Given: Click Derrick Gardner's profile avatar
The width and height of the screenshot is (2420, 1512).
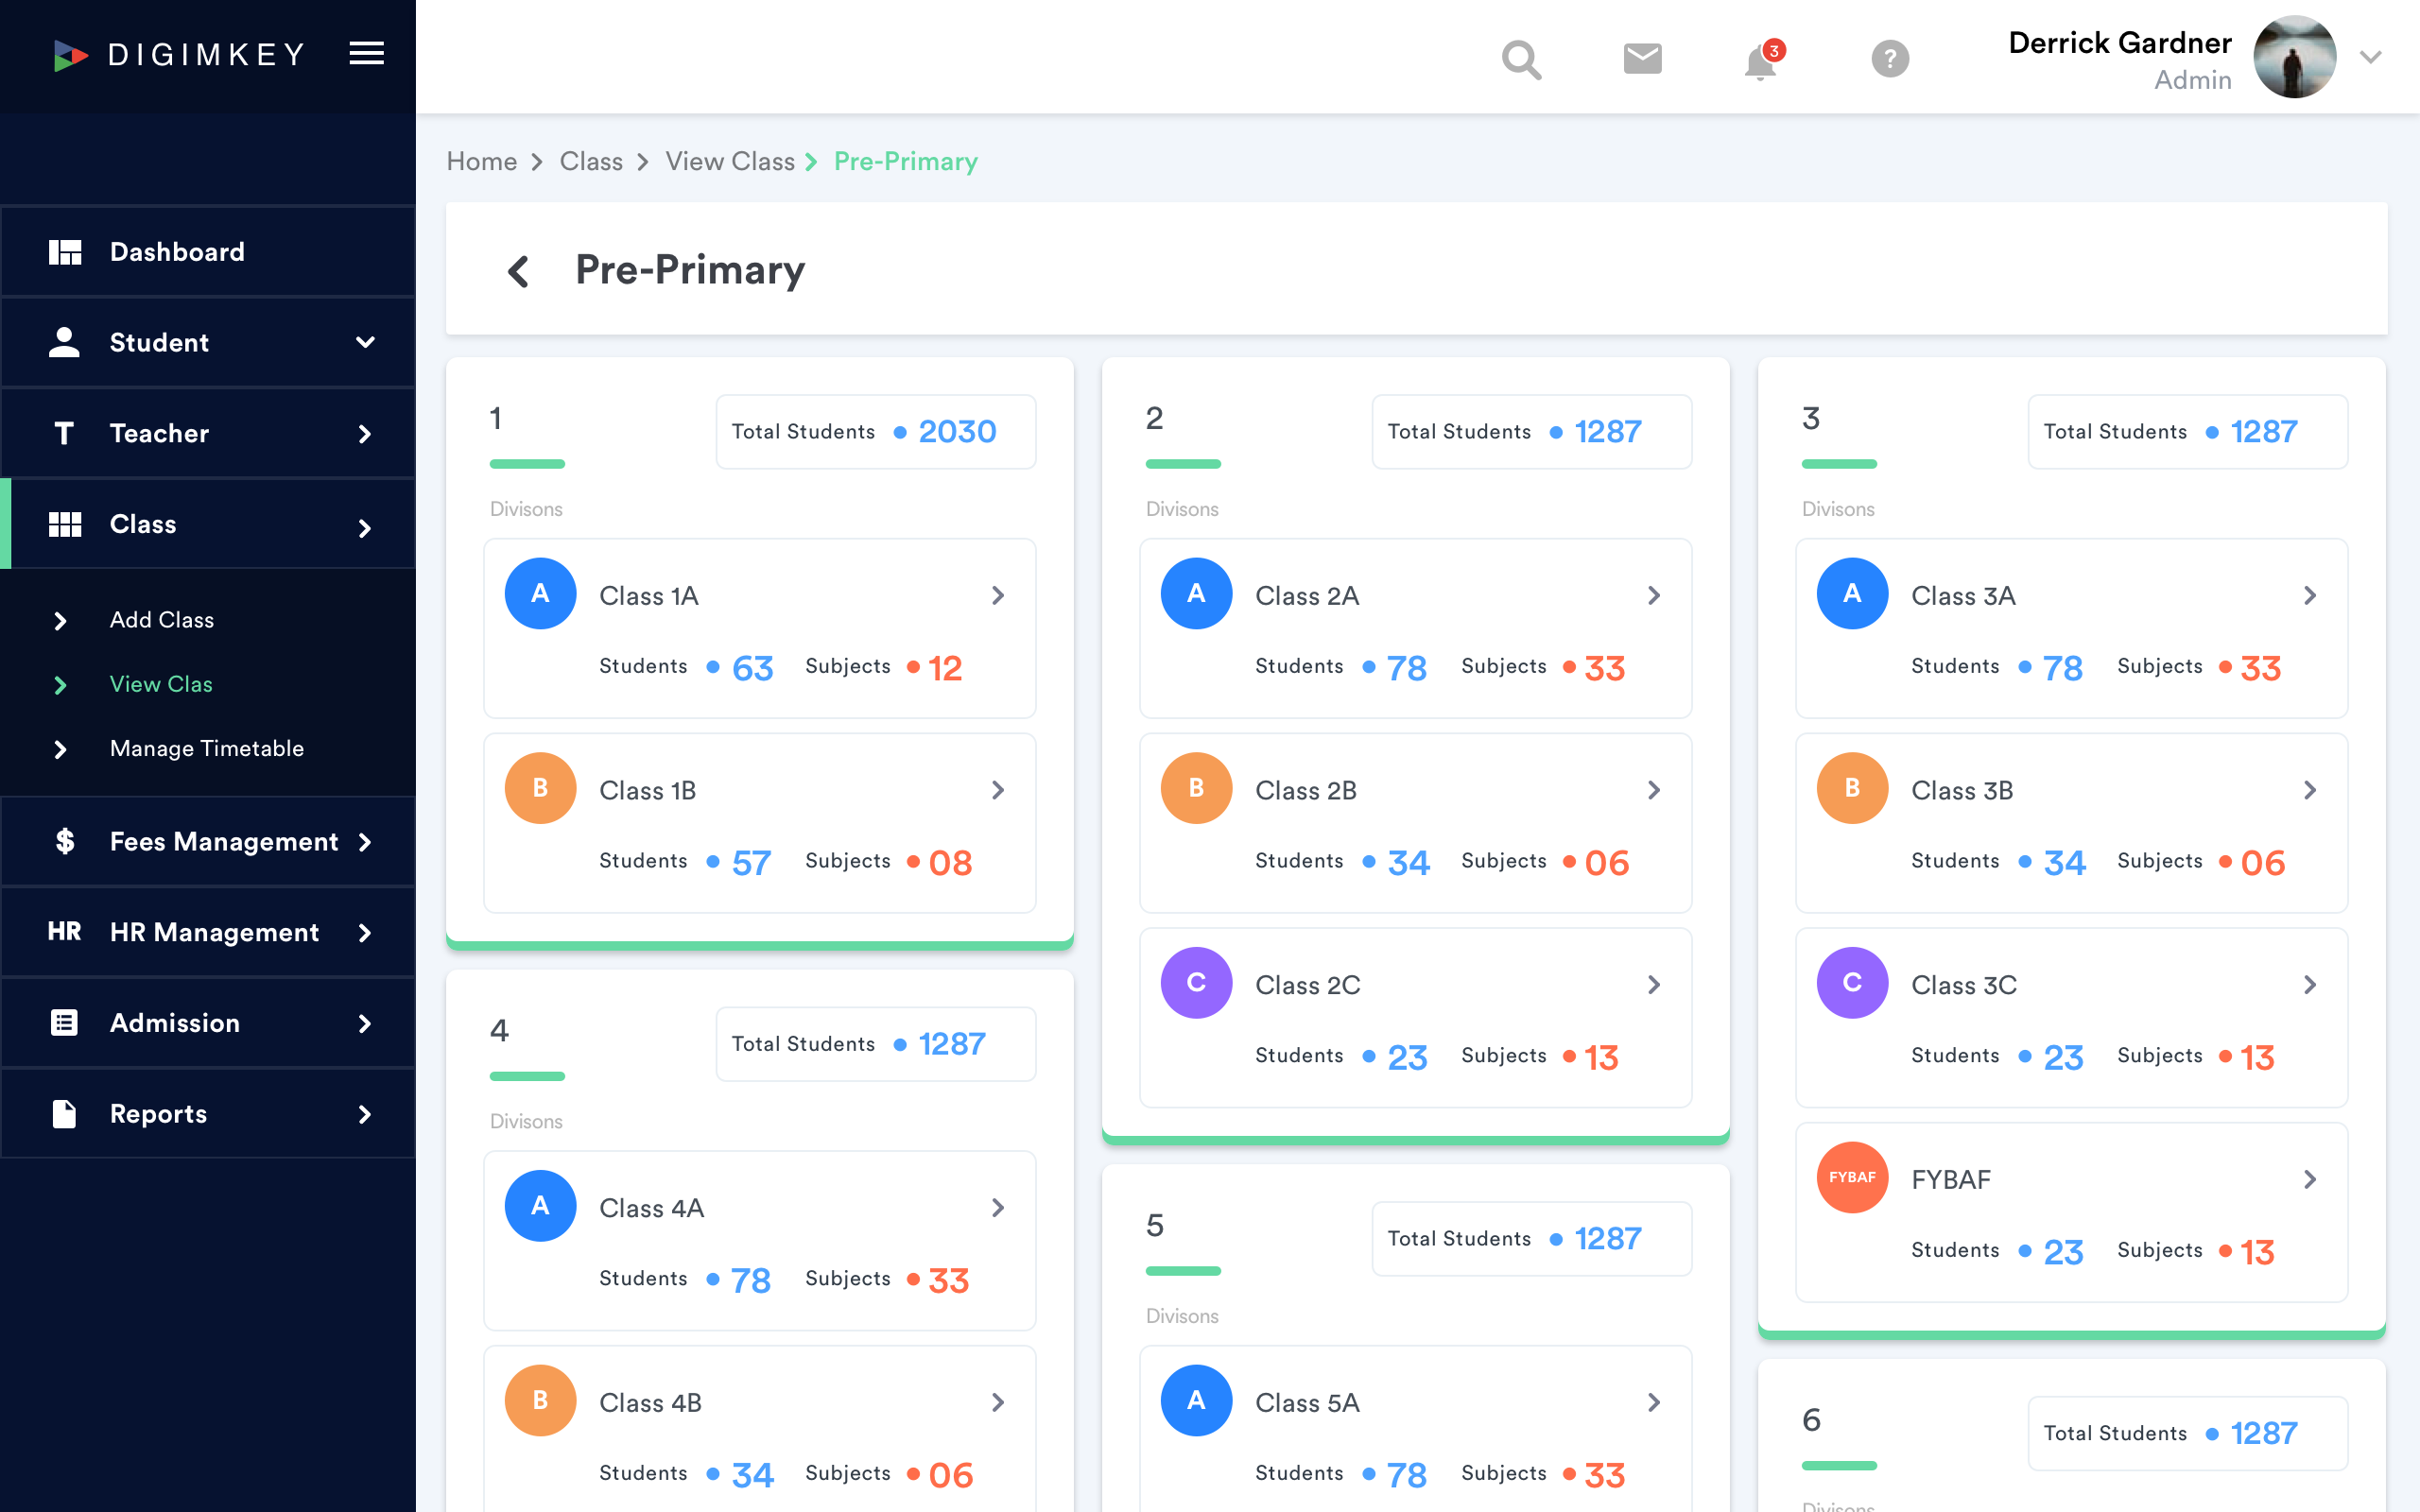Looking at the screenshot, I should 2294,57.
